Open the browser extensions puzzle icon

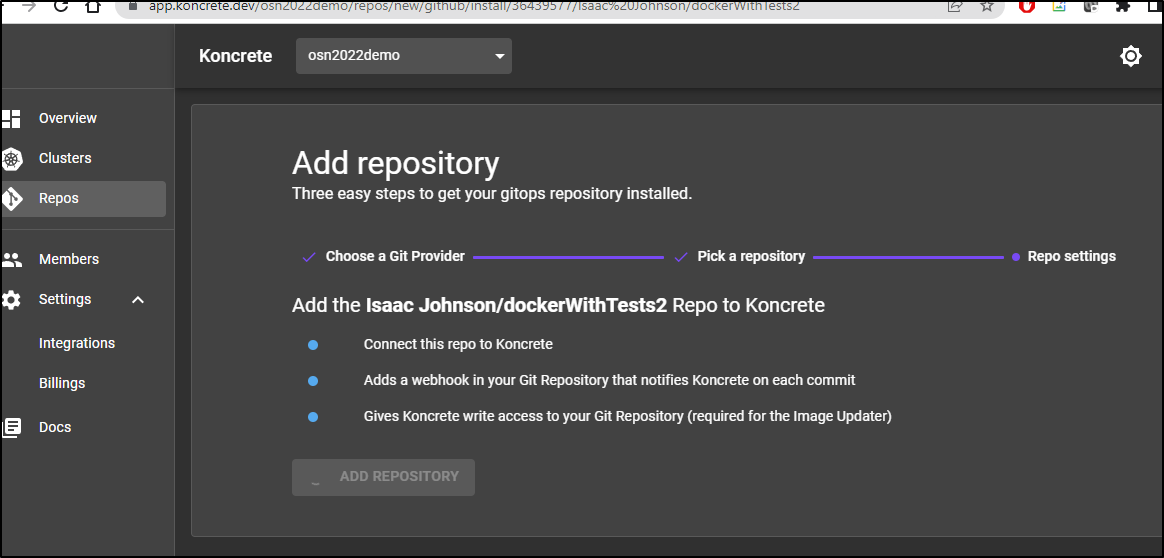tap(1122, 6)
